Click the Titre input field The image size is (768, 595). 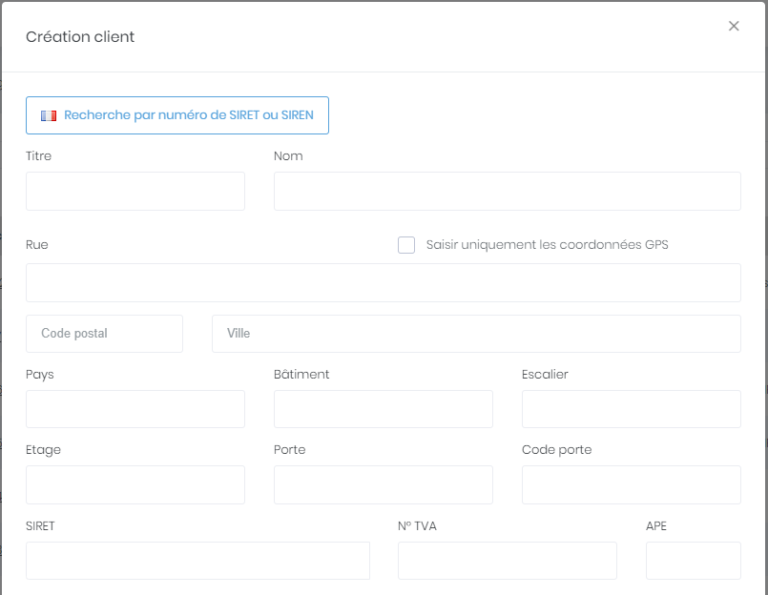(135, 191)
